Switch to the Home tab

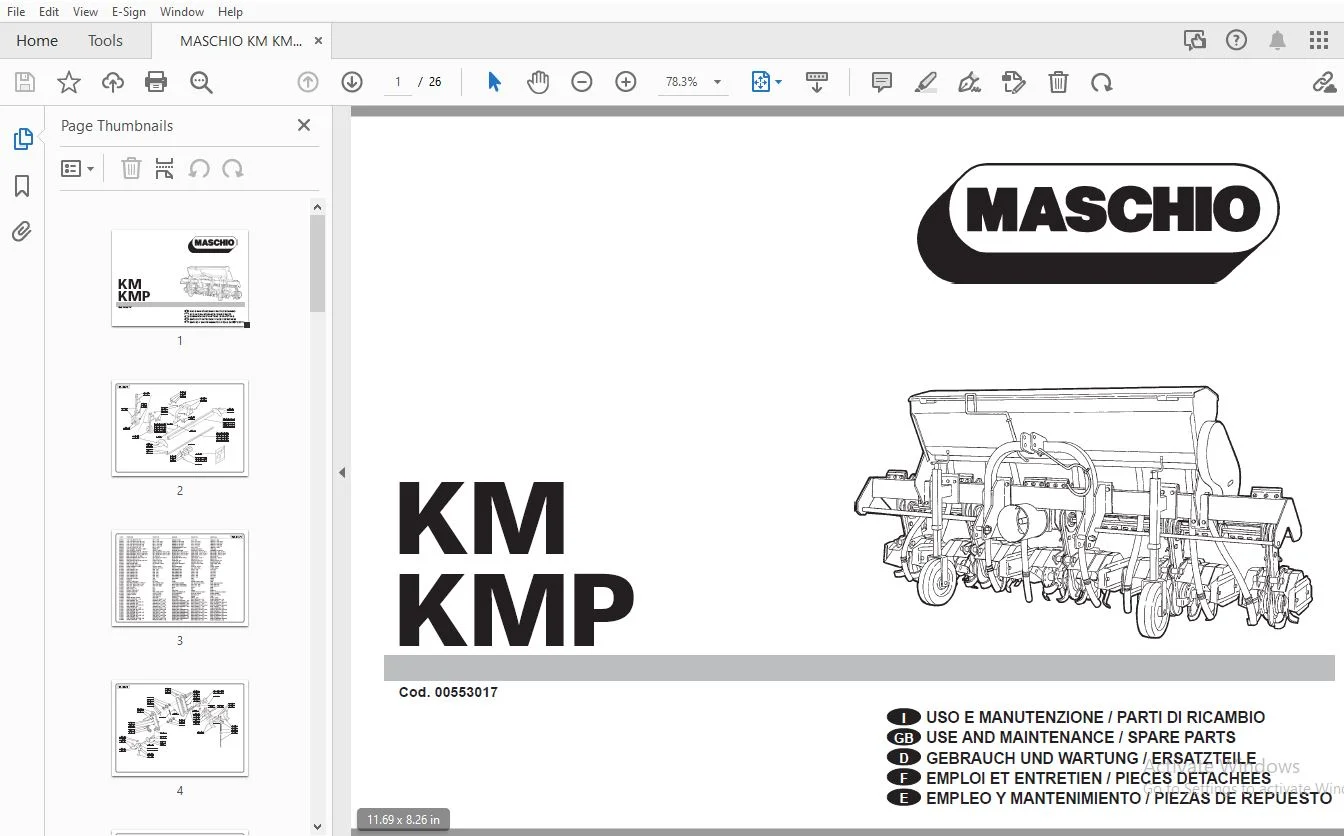[x=37, y=41]
